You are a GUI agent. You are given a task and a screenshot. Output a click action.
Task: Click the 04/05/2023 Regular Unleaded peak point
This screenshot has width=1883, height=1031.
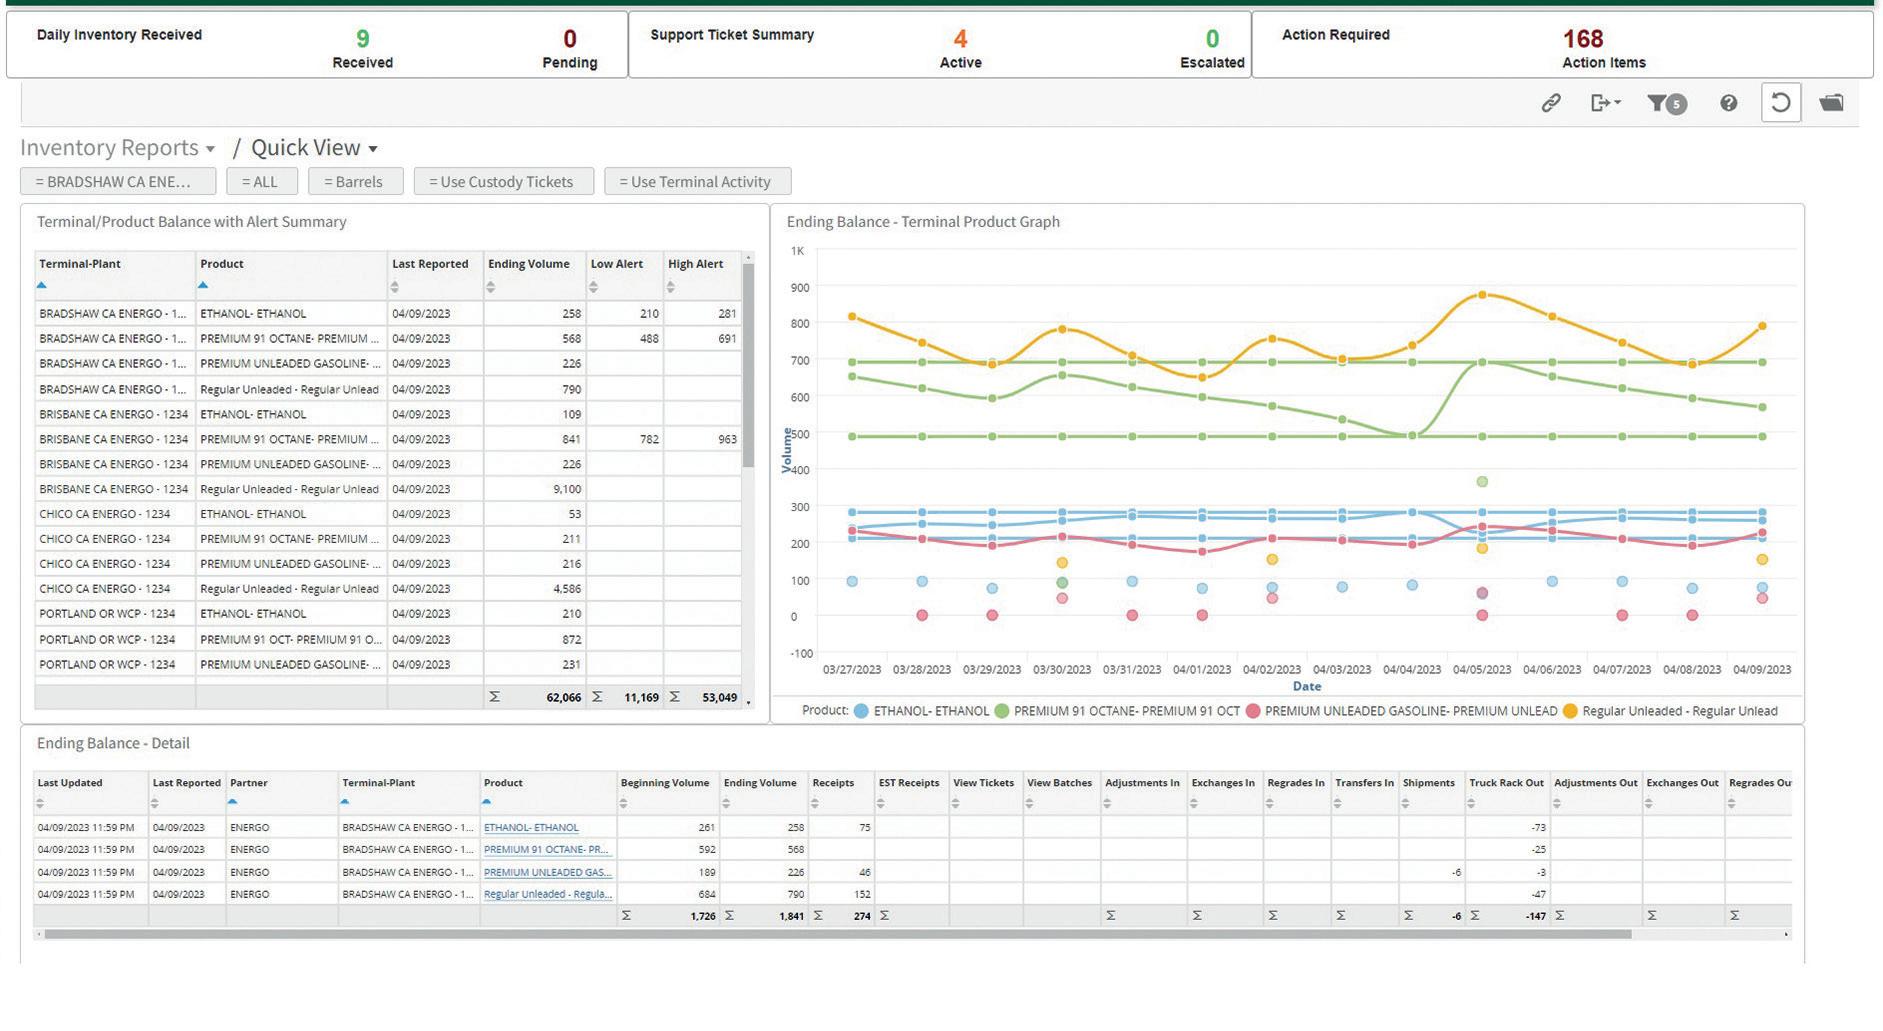pyautogui.click(x=1482, y=295)
